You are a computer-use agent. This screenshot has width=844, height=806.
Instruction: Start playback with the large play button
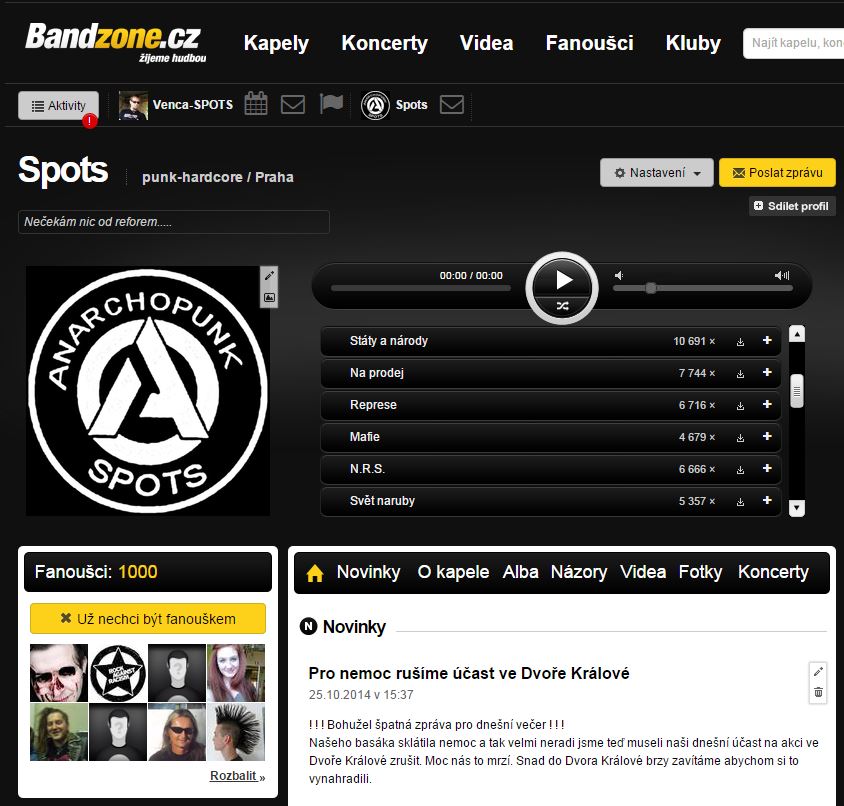point(562,280)
